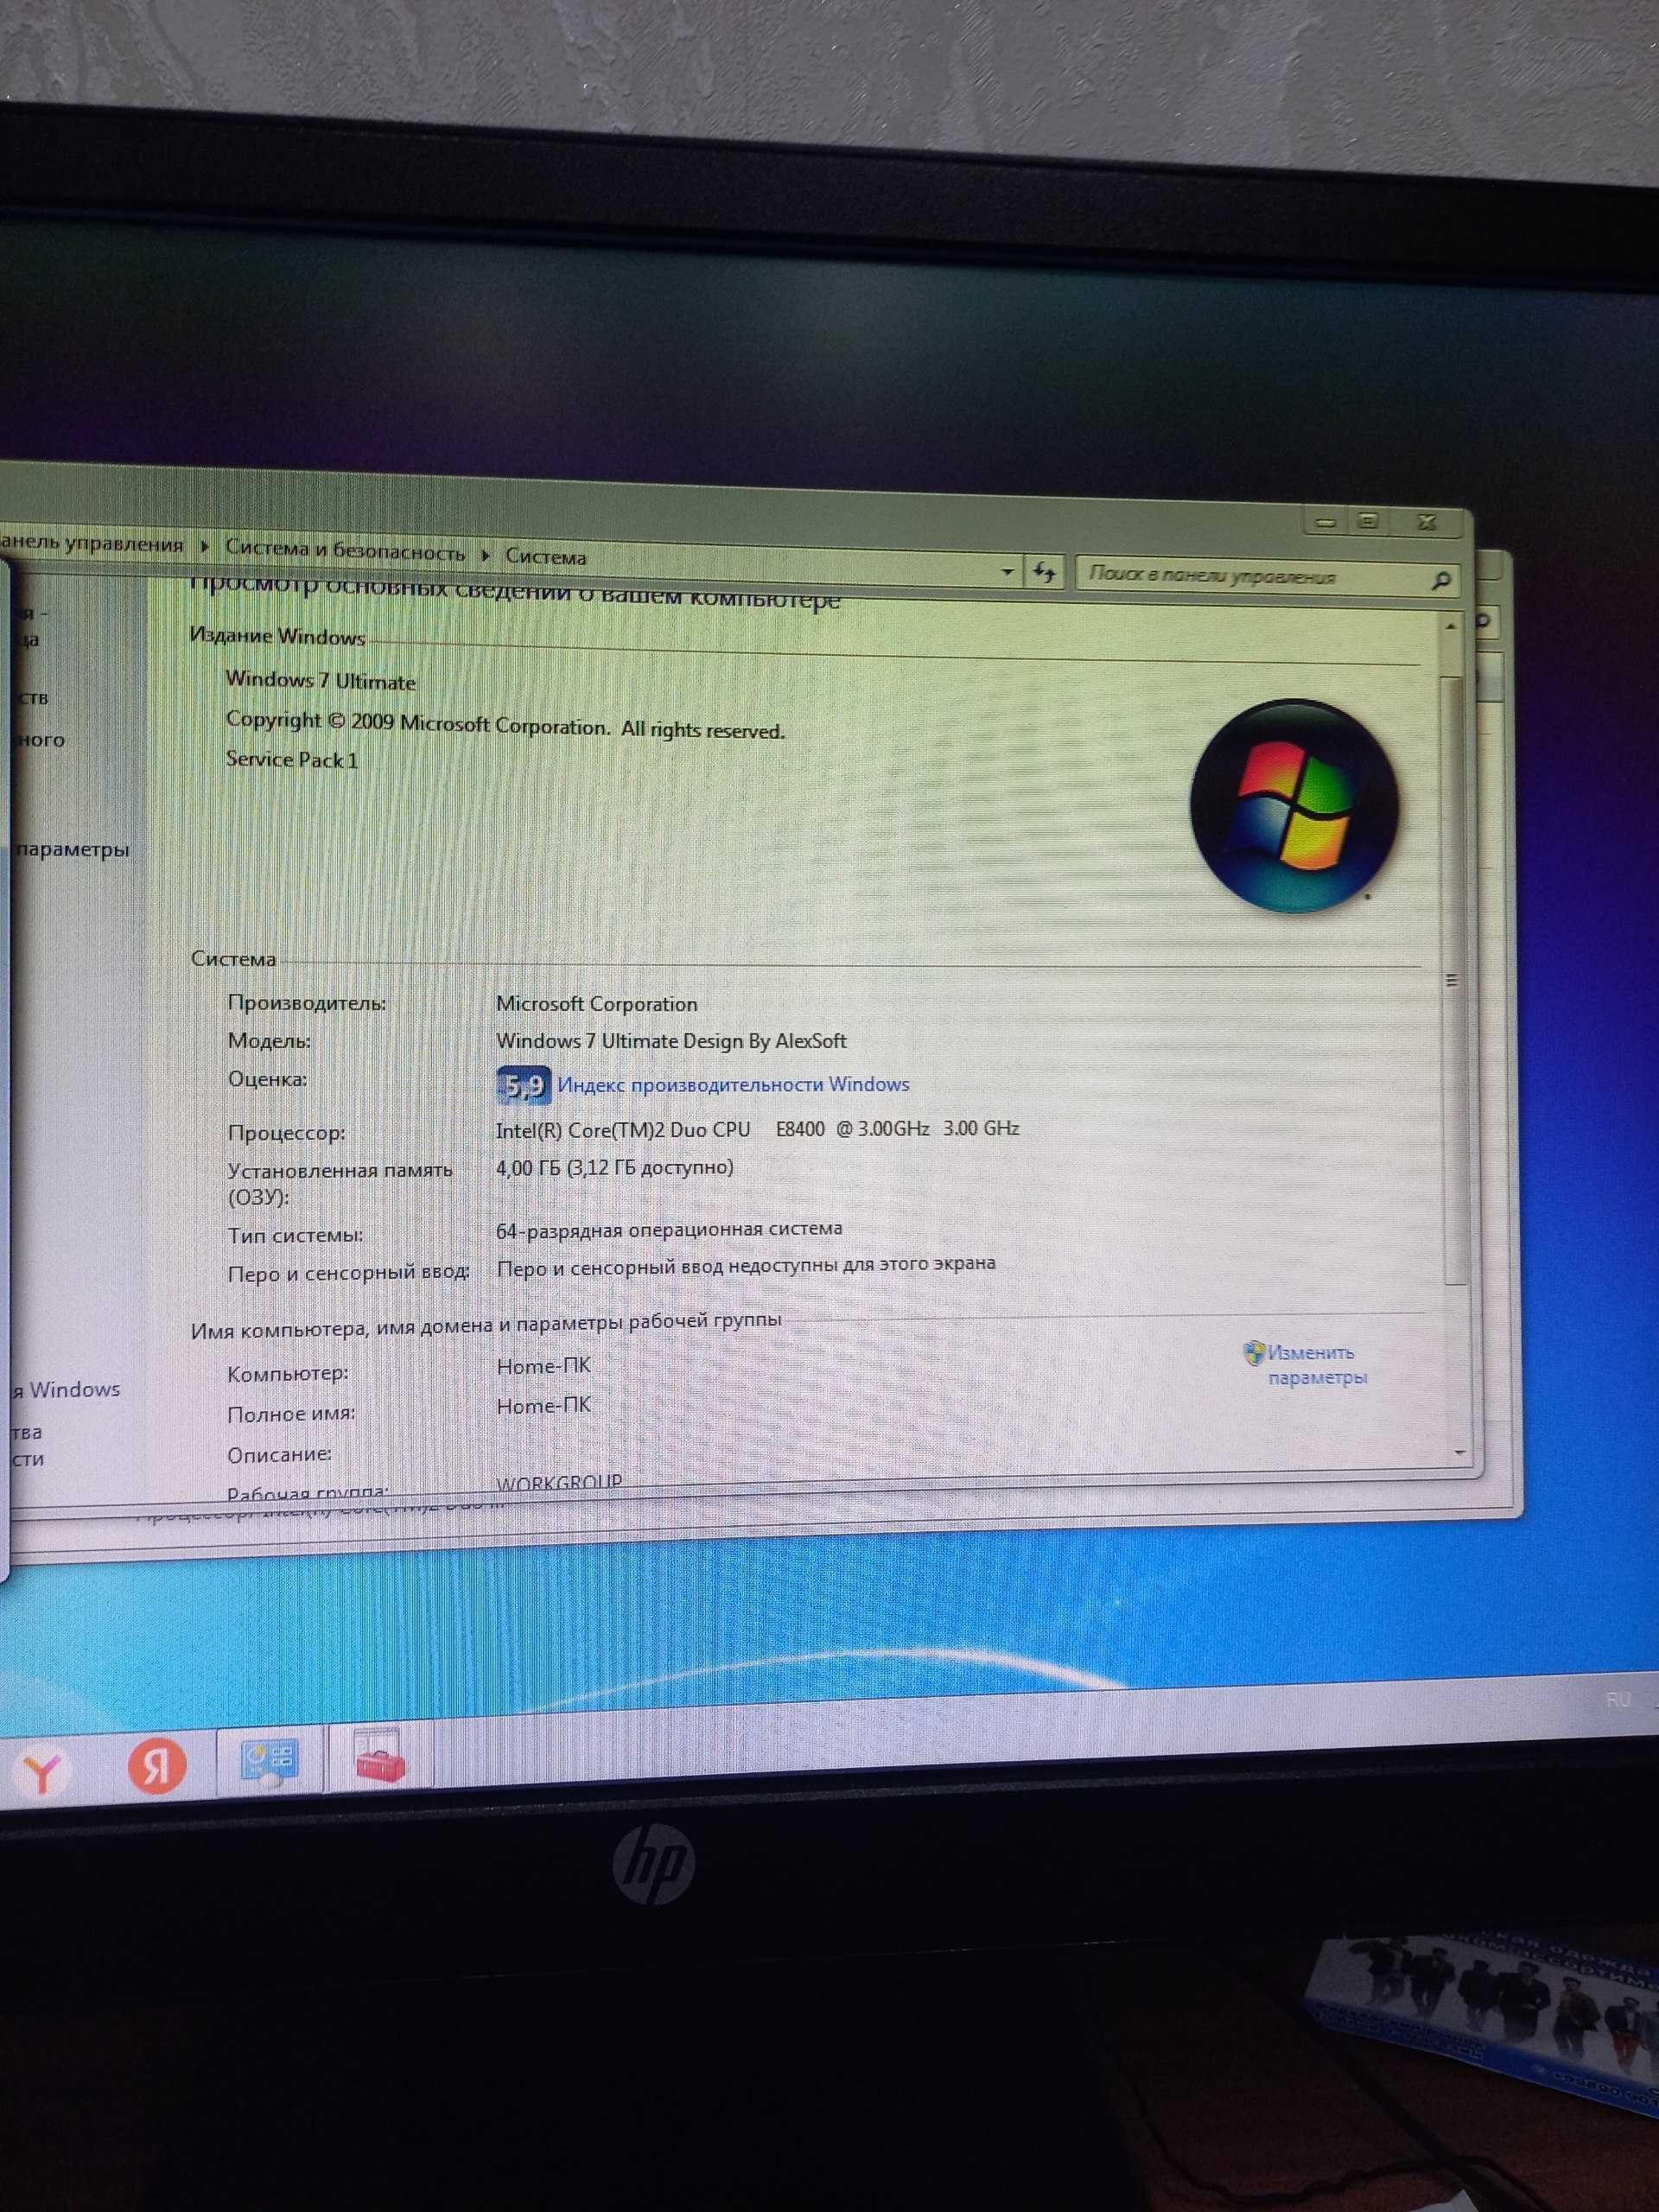Click the shield icon beside Изменить параметры

click(x=1253, y=1353)
